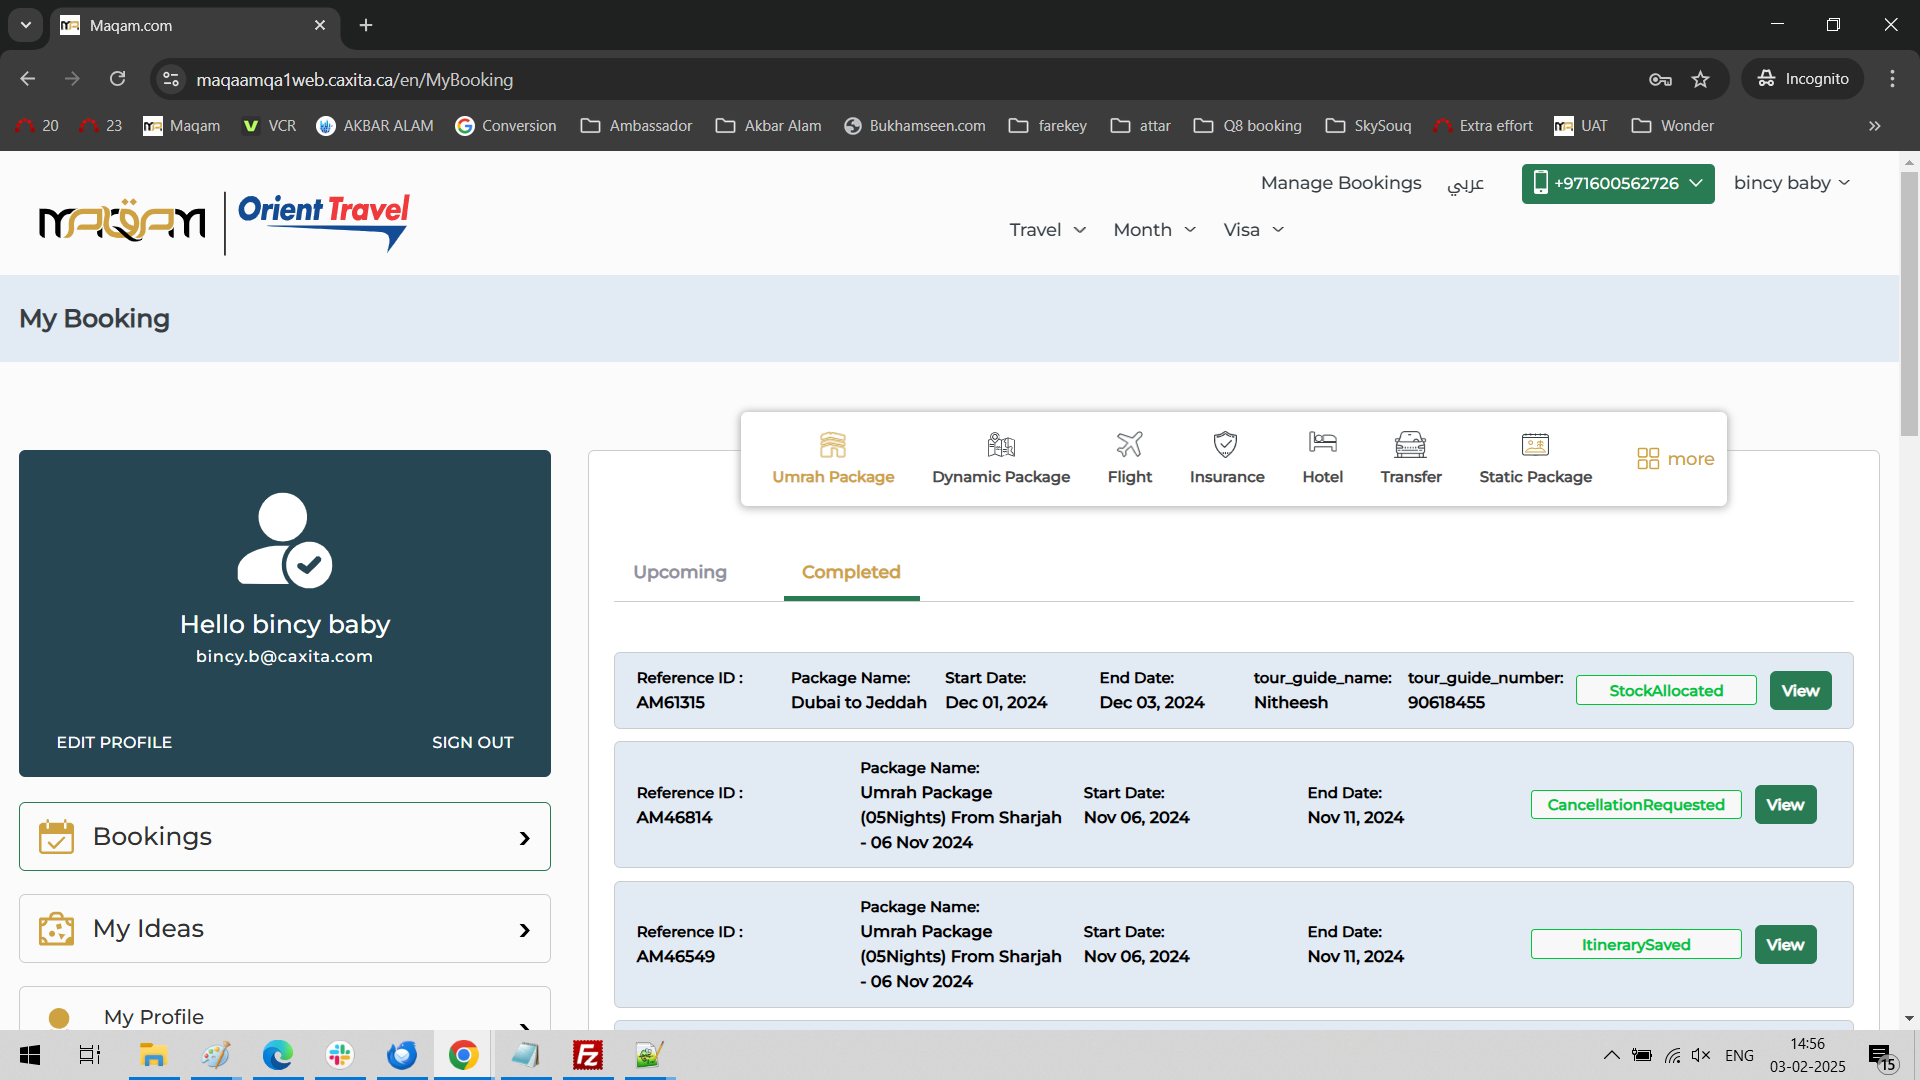Open the Visa dropdown menu
The height and width of the screenshot is (1080, 1920).
click(x=1253, y=230)
